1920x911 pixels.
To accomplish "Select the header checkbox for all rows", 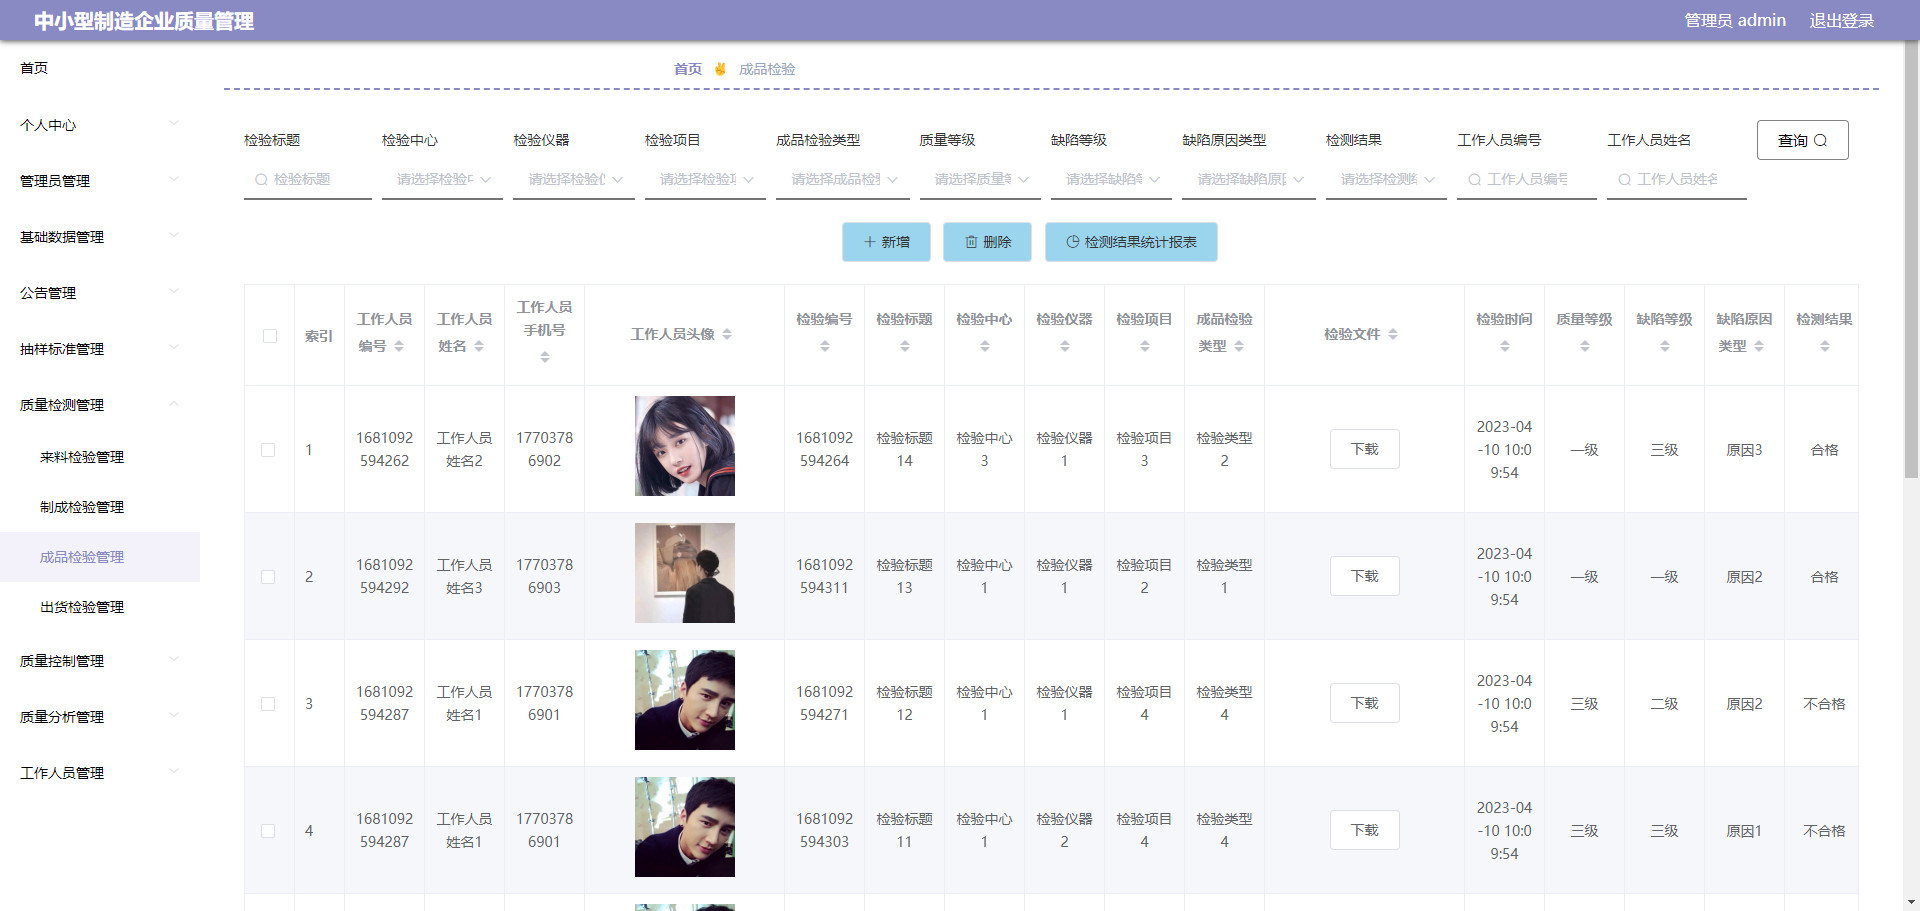I will click(x=270, y=336).
